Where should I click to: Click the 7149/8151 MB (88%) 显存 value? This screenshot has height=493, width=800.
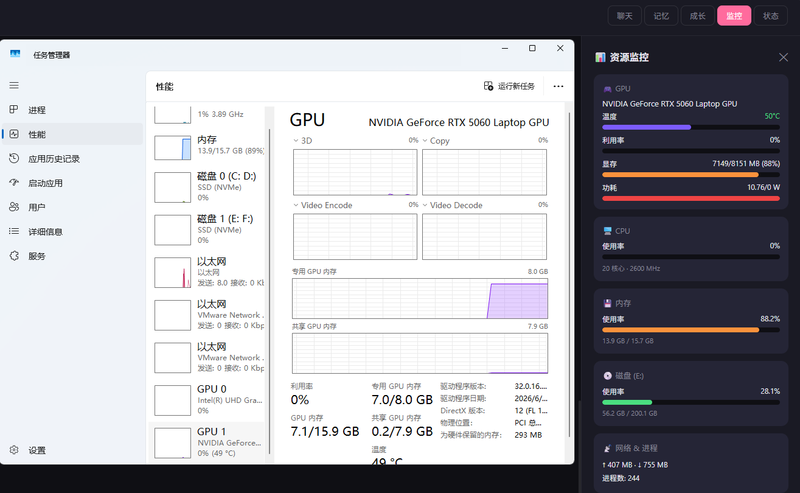746,164
